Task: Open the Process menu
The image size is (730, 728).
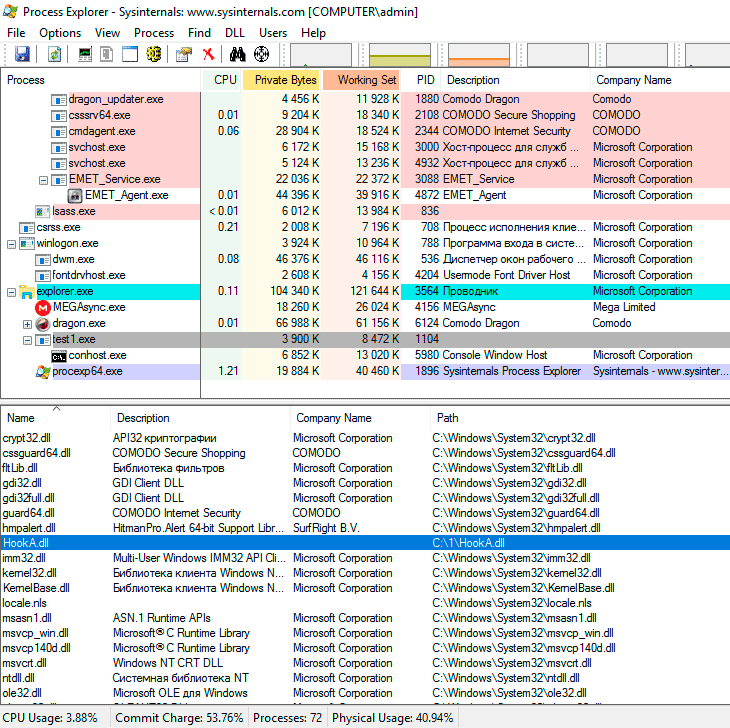Action: tap(154, 33)
